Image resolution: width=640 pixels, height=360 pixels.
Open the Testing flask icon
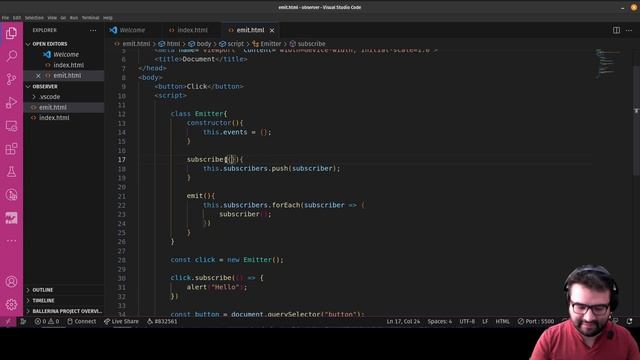point(11,172)
